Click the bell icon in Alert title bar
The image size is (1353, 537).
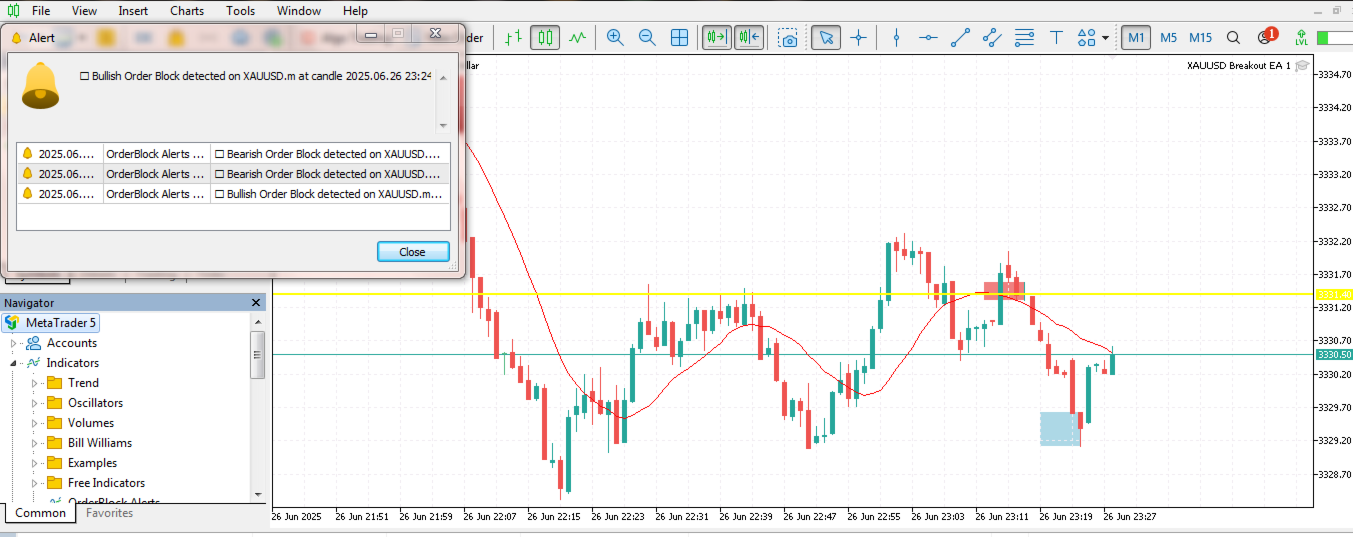click(x=16, y=37)
